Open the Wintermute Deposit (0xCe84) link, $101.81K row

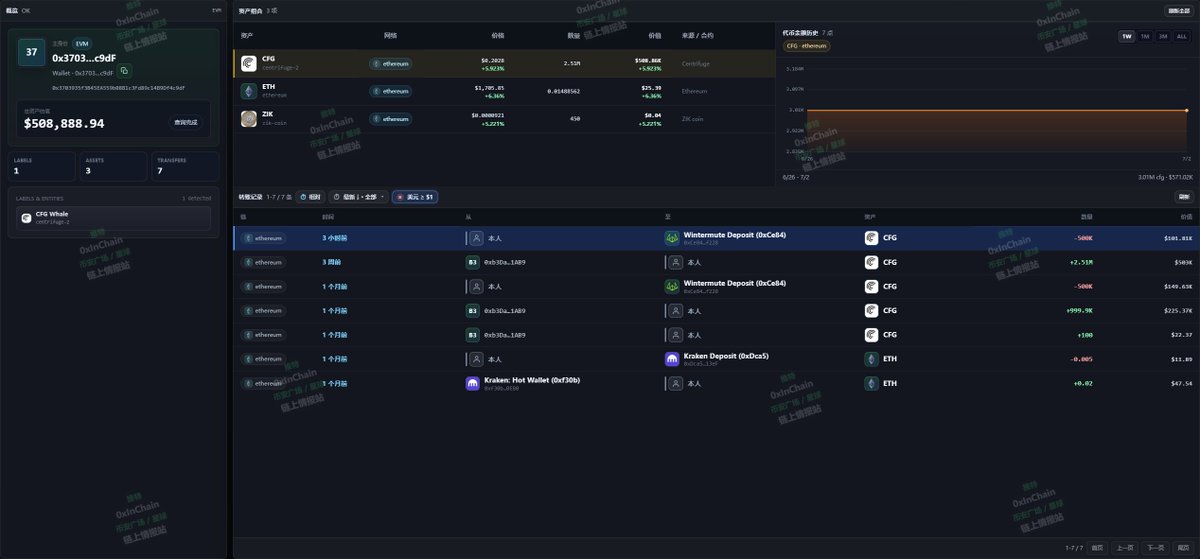[735, 235]
